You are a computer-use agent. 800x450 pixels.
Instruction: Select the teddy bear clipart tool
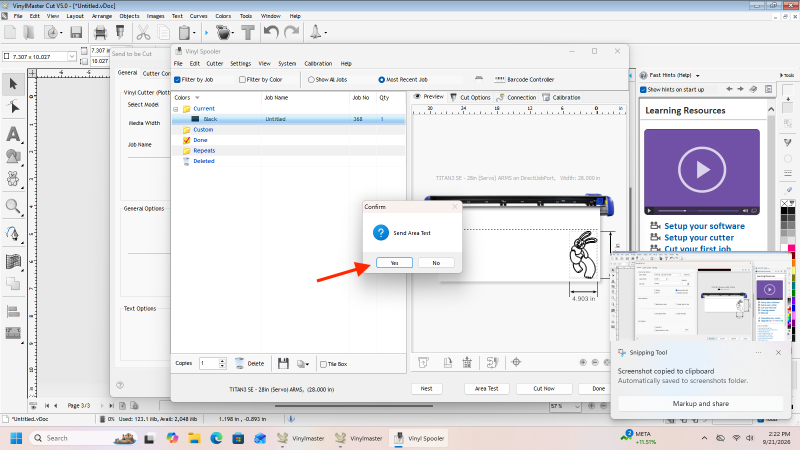(x=13, y=179)
